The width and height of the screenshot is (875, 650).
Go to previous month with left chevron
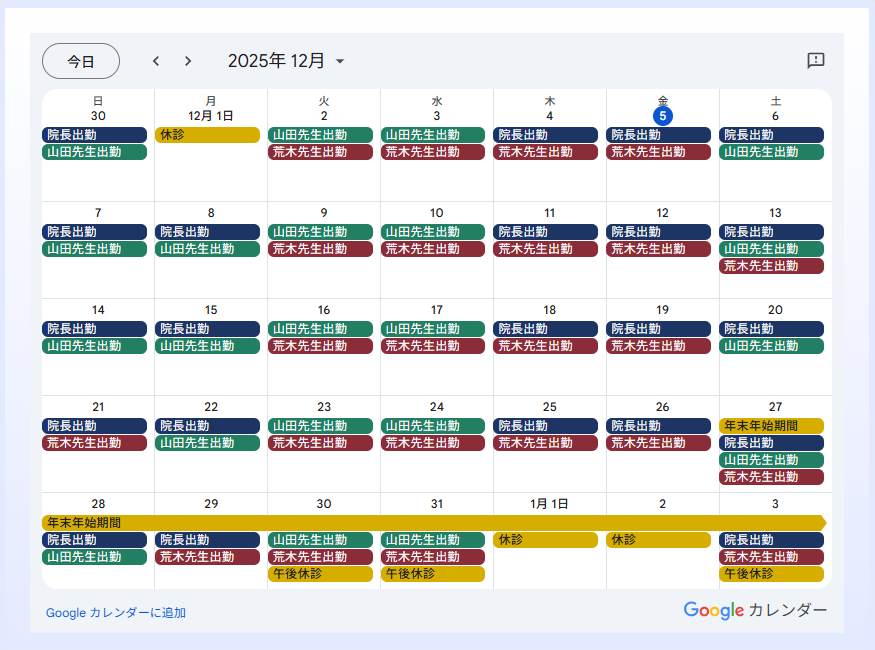[156, 61]
